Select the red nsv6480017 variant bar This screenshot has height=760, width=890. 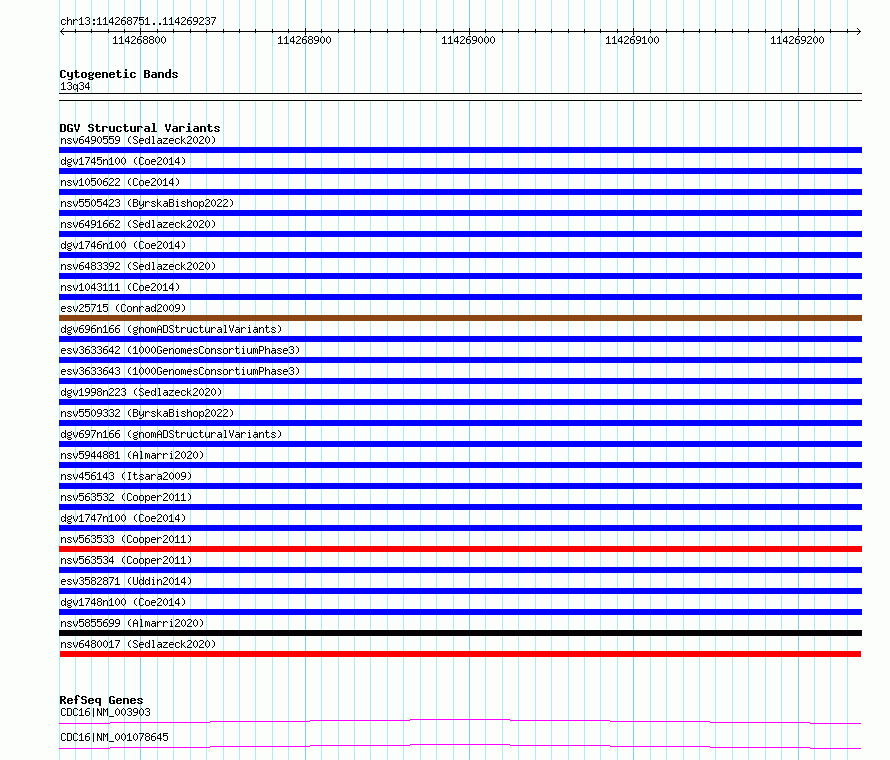point(460,654)
